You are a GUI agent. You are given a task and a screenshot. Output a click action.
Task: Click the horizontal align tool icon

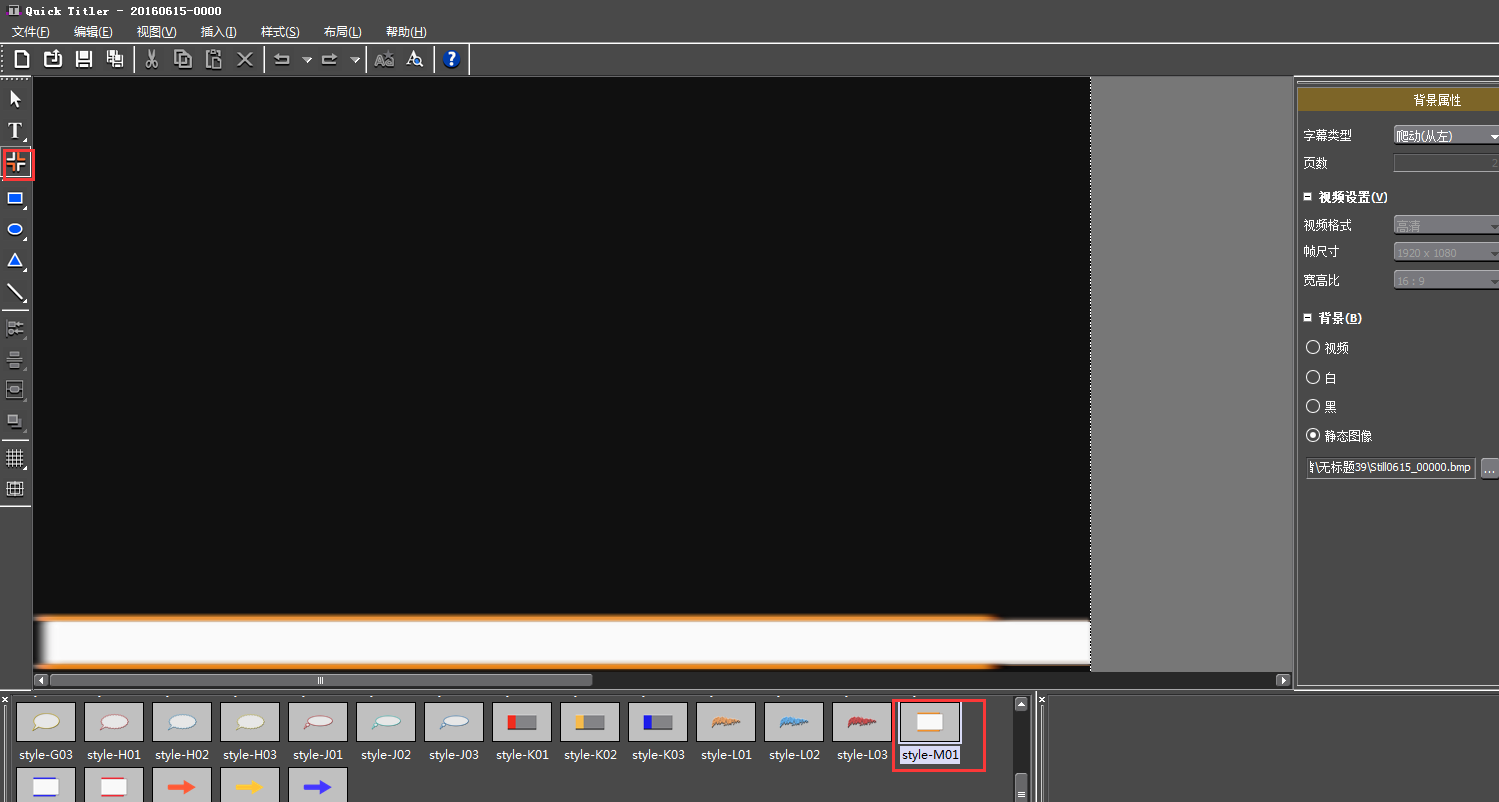click(x=16, y=328)
